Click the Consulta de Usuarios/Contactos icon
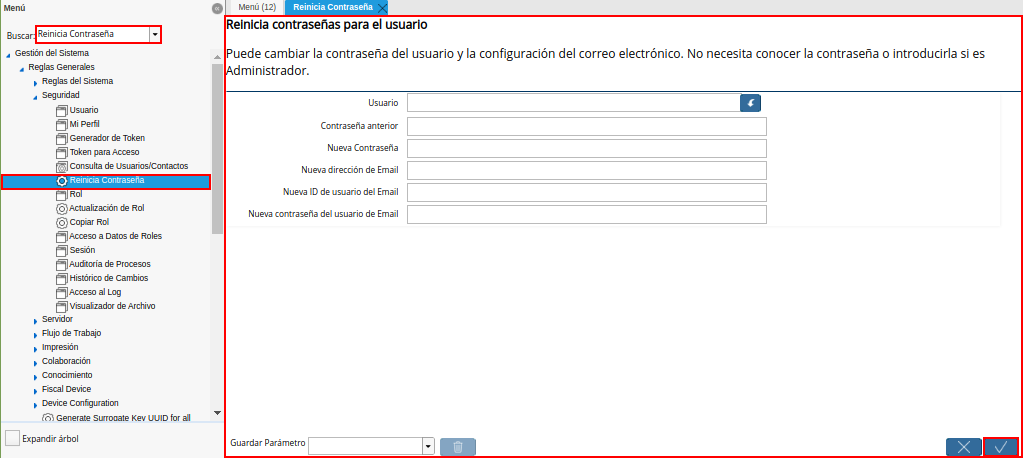The image size is (1023, 458). pos(62,167)
